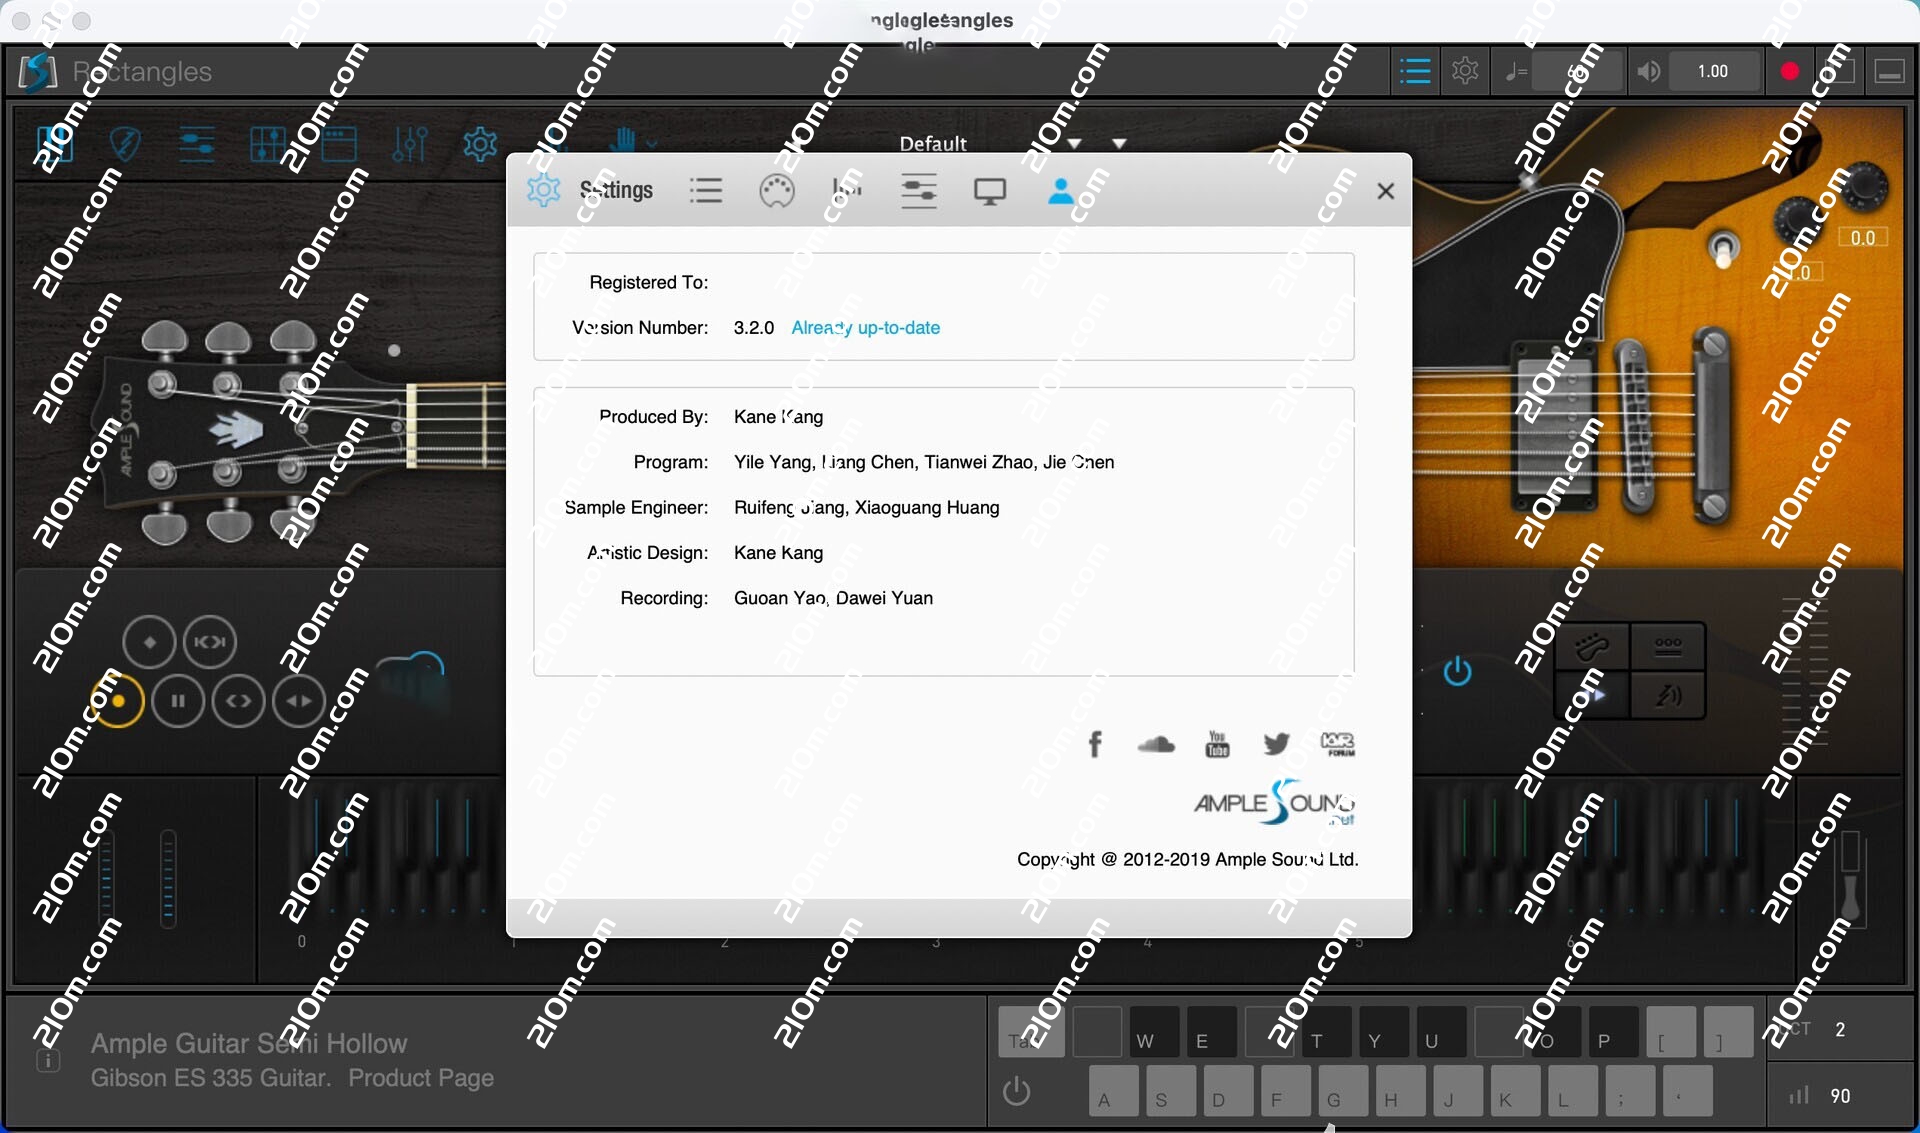Click the 'Rectangles' project title
Image resolution: width=1920 pixels, height=1133 pixels.
point(142,72)
